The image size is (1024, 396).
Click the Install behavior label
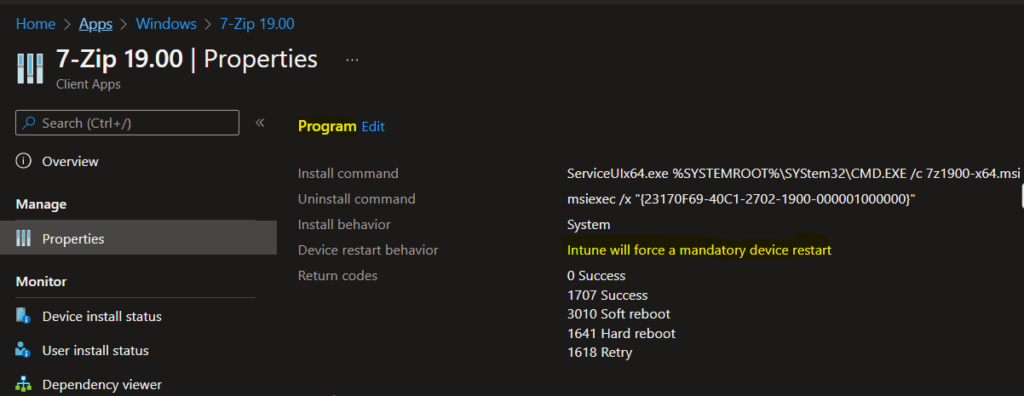tap(344, 225)
